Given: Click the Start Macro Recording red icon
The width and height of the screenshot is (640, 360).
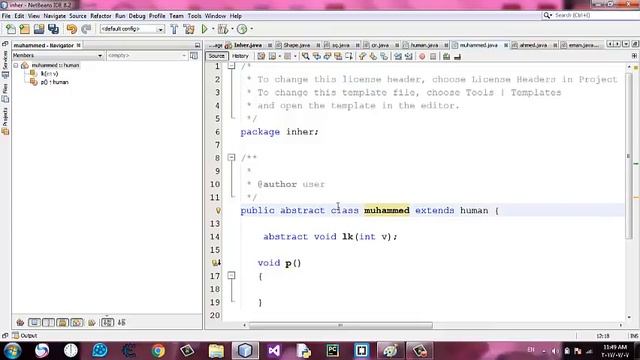Looking at the screenshot, I should coord(422,56).
